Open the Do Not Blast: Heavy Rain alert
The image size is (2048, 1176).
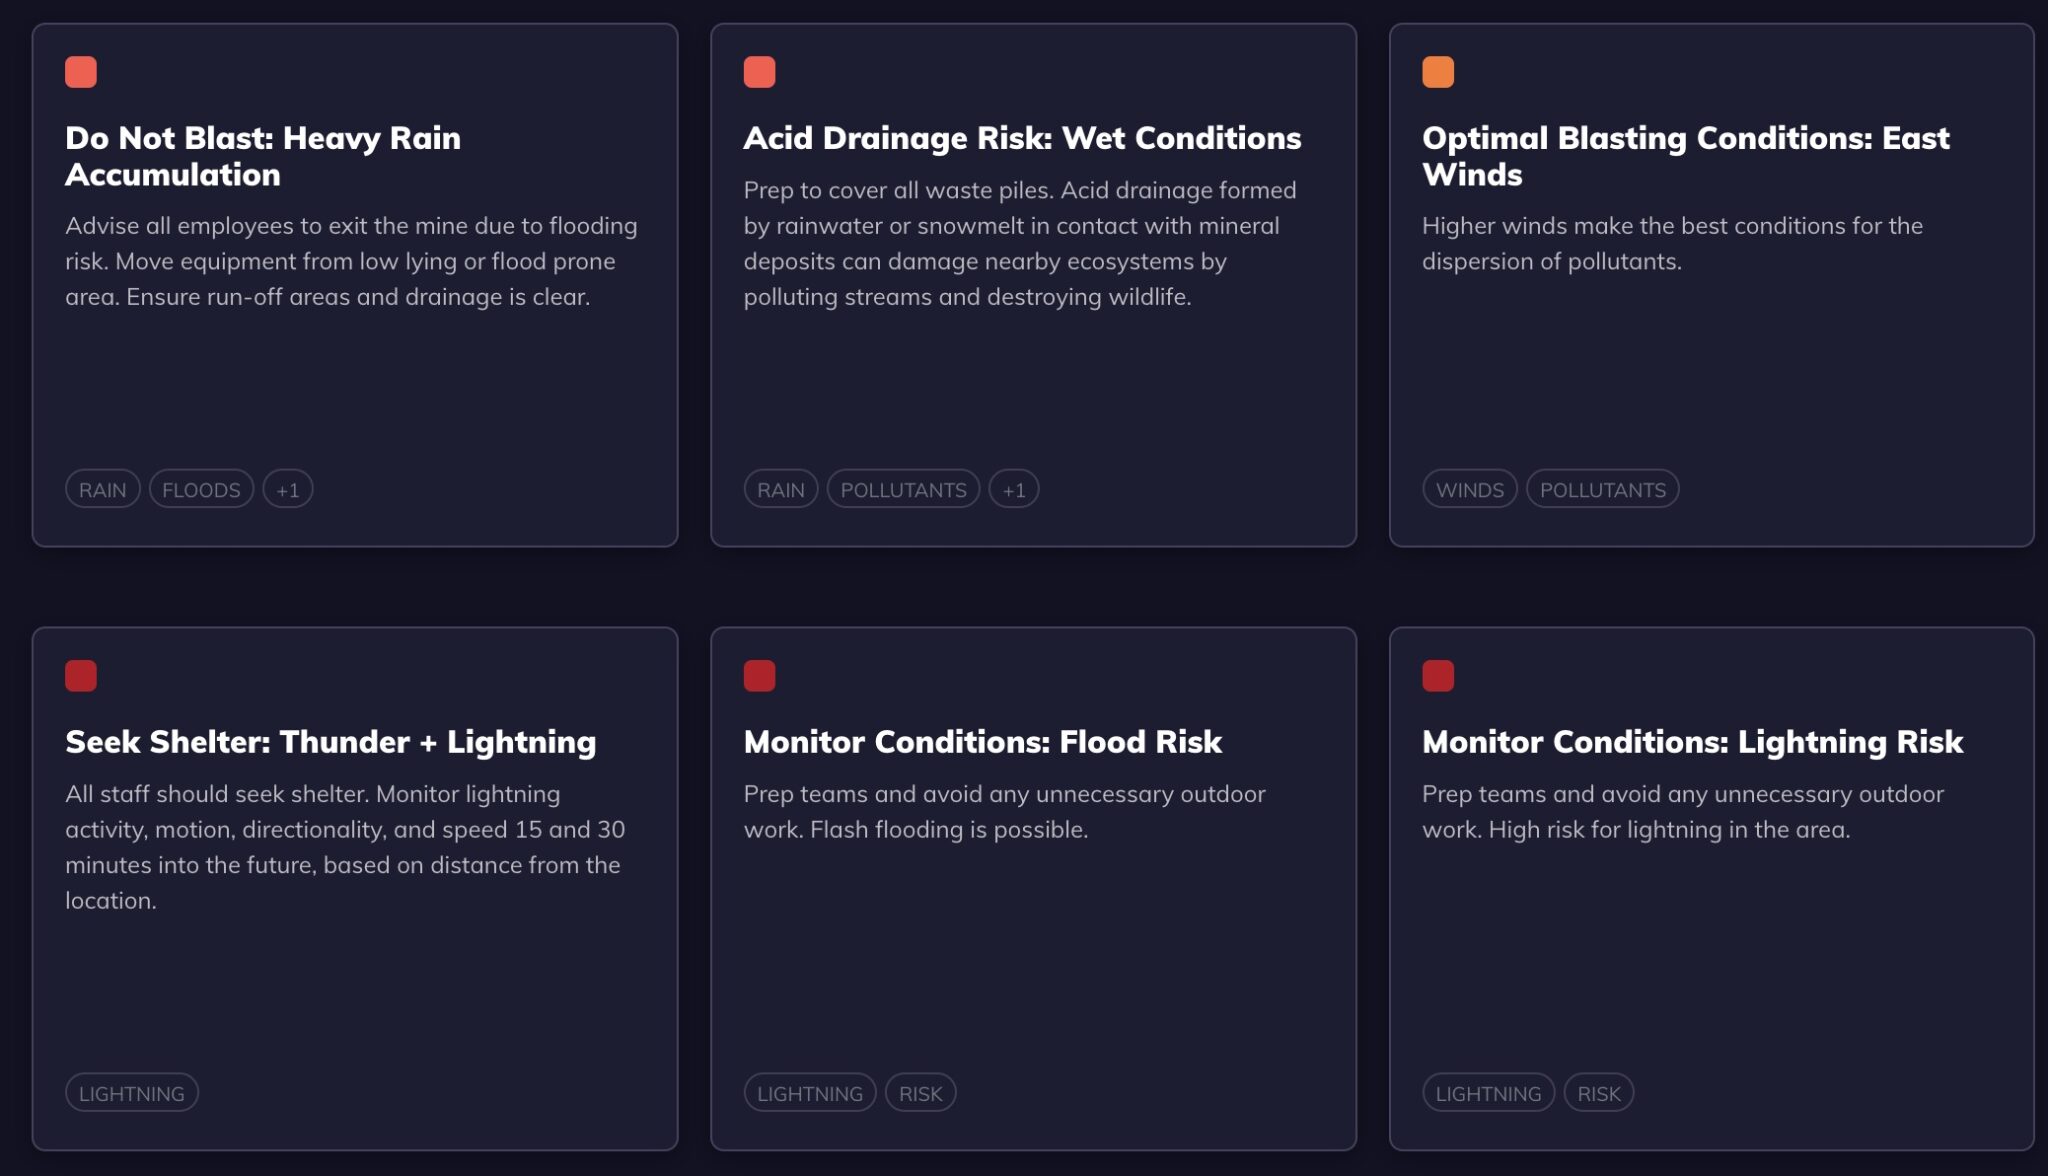coord(262,156)
